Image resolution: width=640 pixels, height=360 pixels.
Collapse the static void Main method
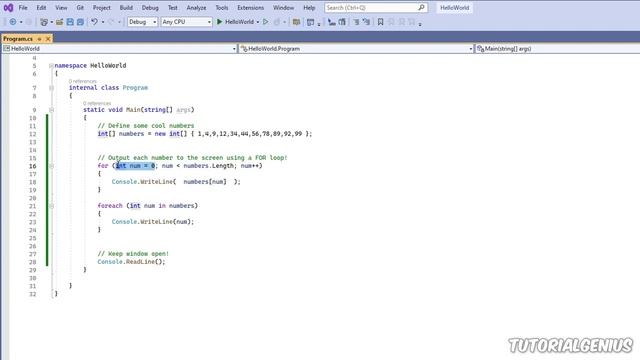pos(51,110)
